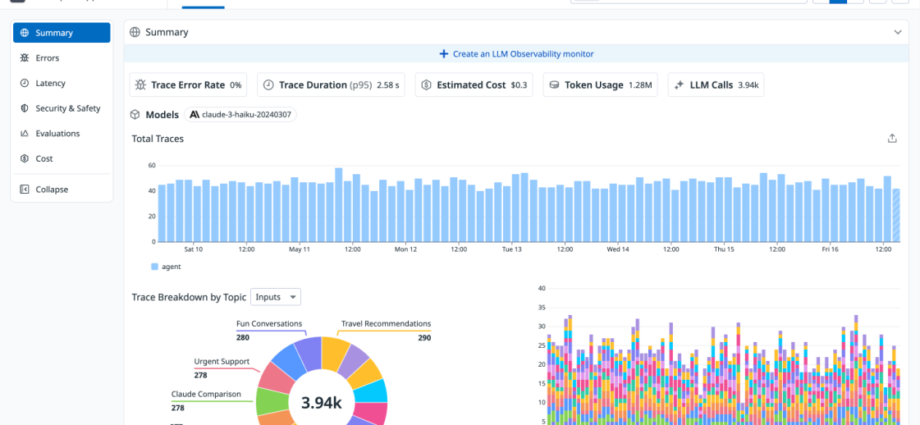920x425 pixels.
Task: Click the dollar icon on Estimated Cost card
Action: click(x=426, y=85)
